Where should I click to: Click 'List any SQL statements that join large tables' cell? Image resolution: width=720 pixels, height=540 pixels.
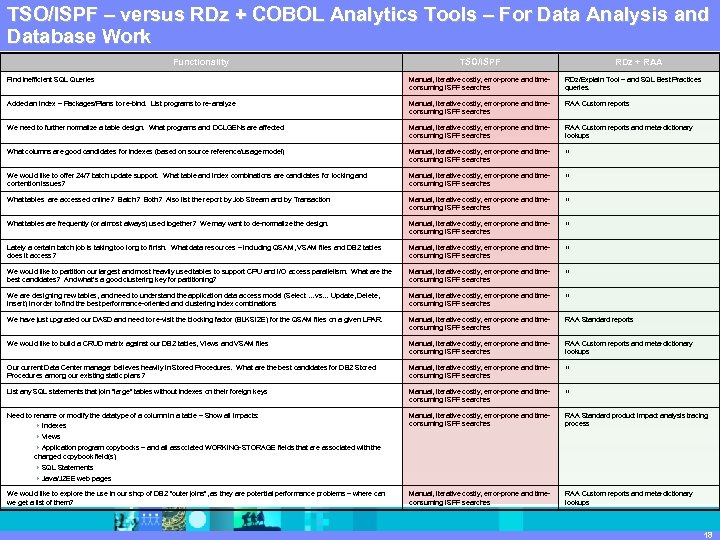(201, 395)
